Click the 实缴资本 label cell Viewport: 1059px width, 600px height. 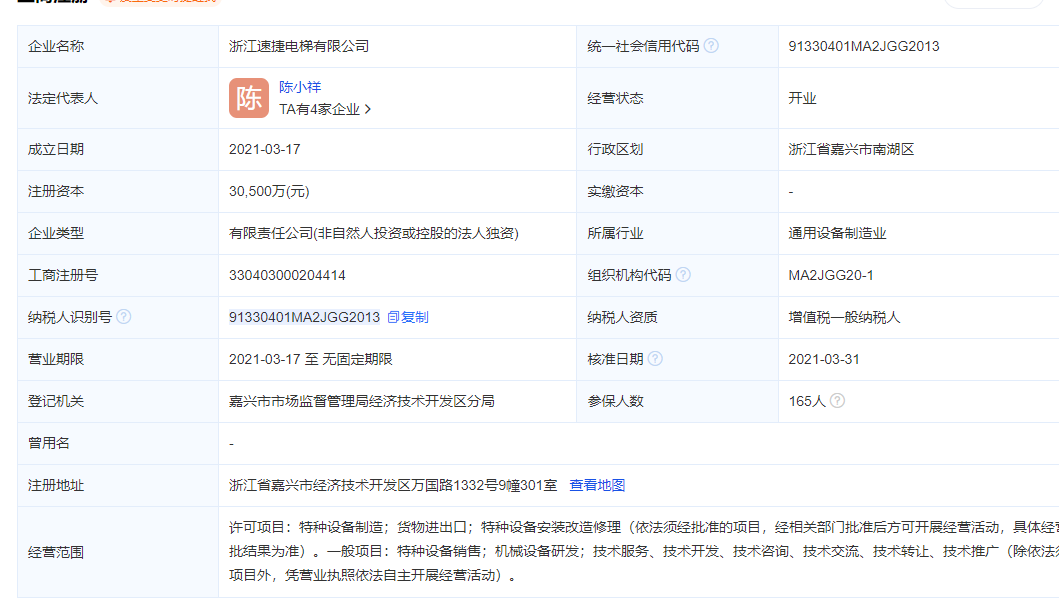click(x=677, y=191)
